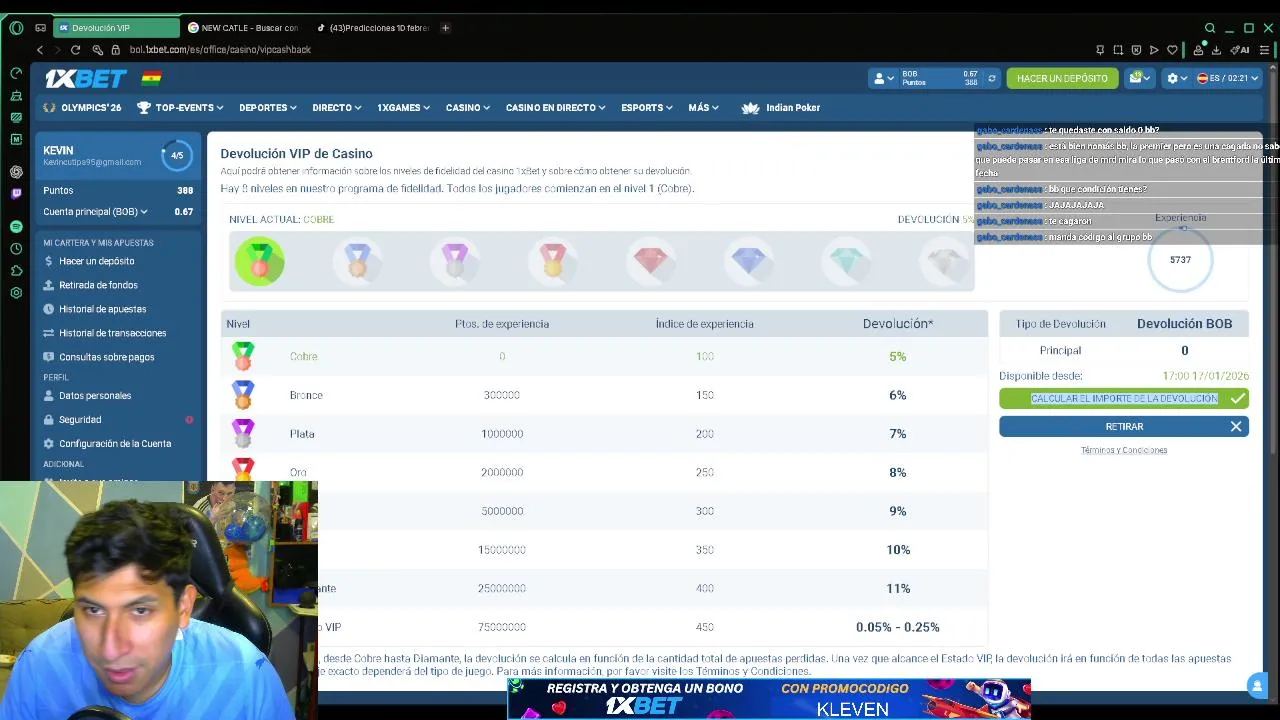
Task: Open the Opera menu icon
Action: [x=16, y=28]
